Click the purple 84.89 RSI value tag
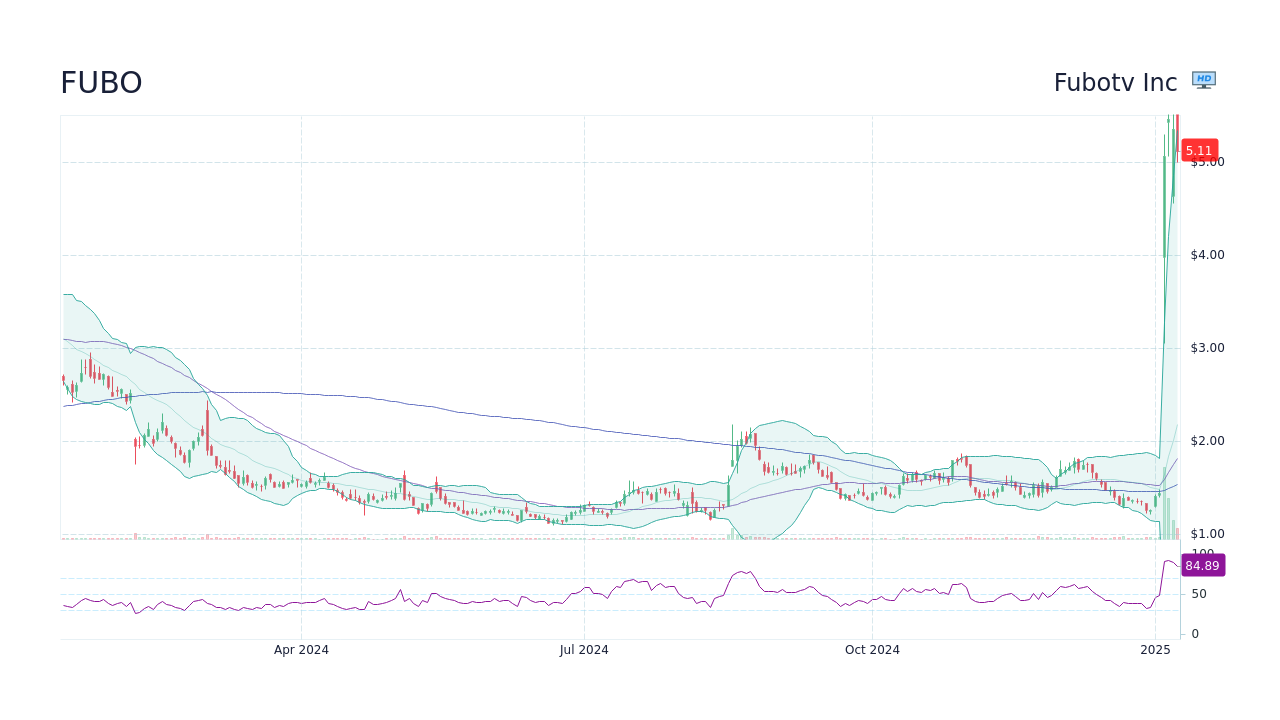This screenshot has height=720, width=1280. click(1202, 565)
